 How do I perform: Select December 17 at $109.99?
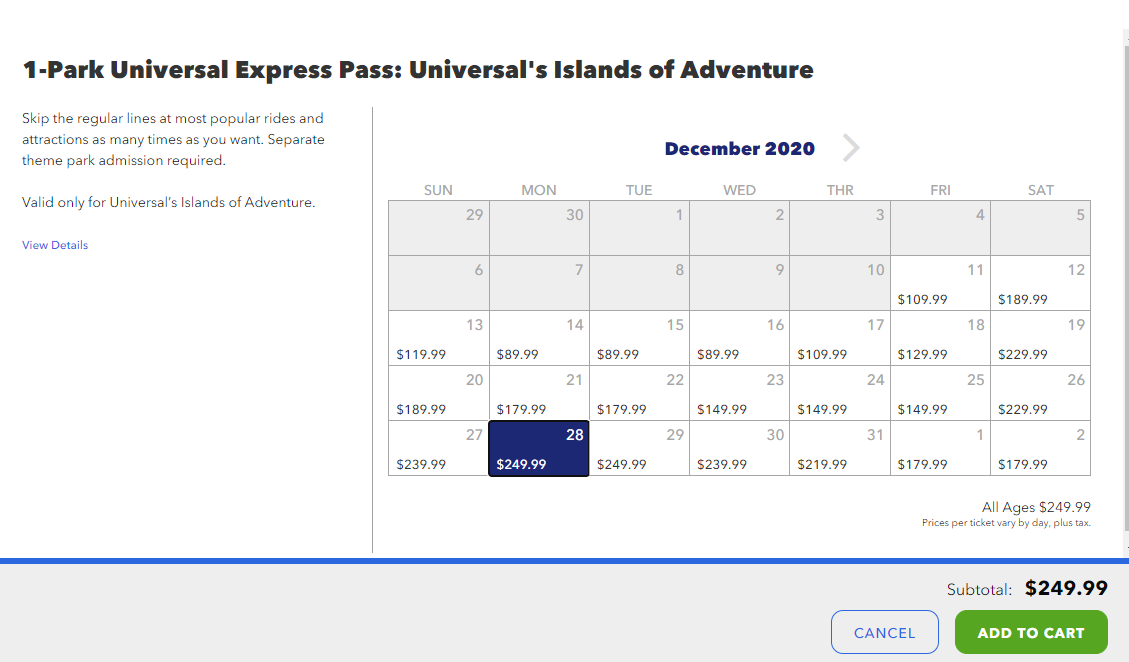(840, 338)
